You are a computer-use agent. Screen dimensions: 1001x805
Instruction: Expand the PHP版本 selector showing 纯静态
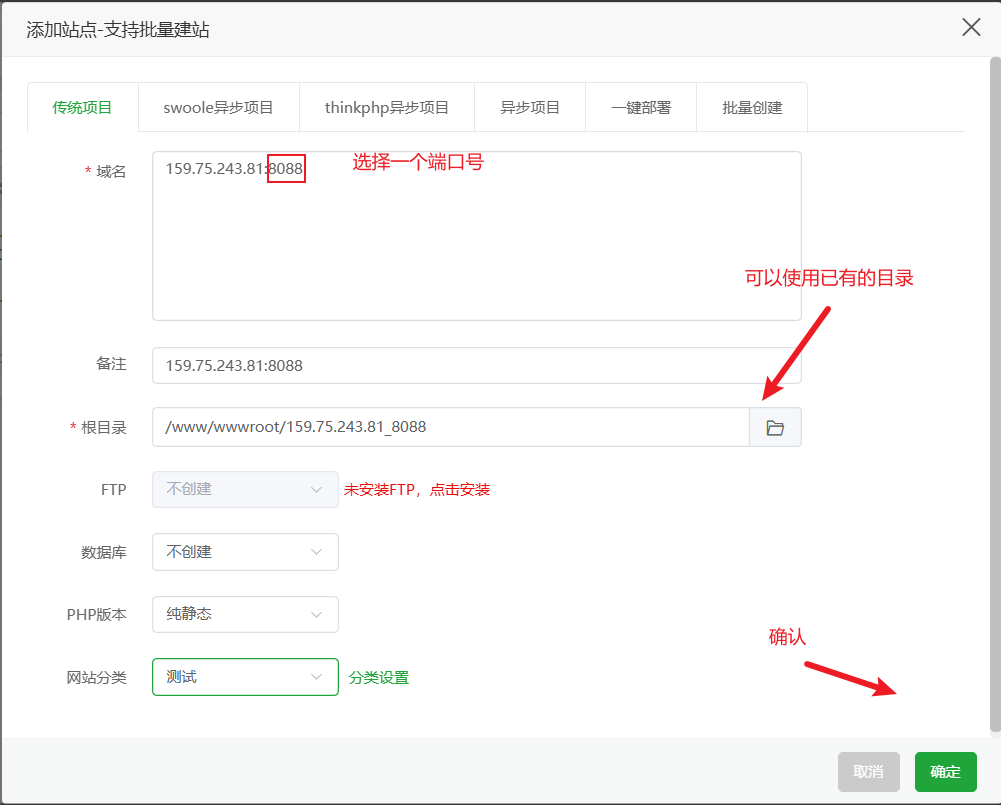pyautogui.click(x=245, y=614)
